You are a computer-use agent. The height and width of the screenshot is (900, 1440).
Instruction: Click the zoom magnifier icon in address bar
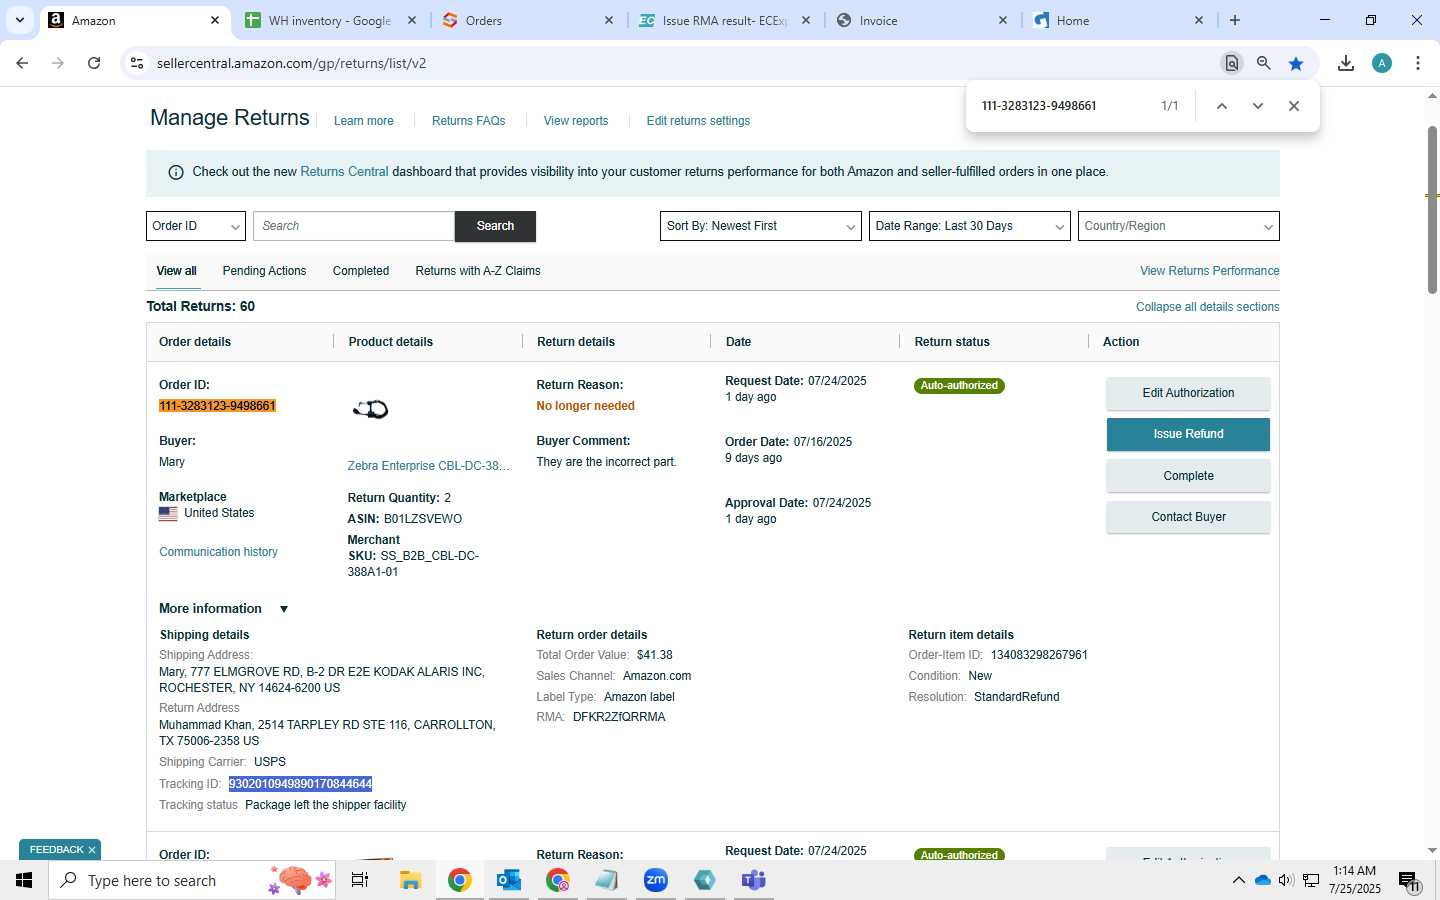pos(1264,63)
